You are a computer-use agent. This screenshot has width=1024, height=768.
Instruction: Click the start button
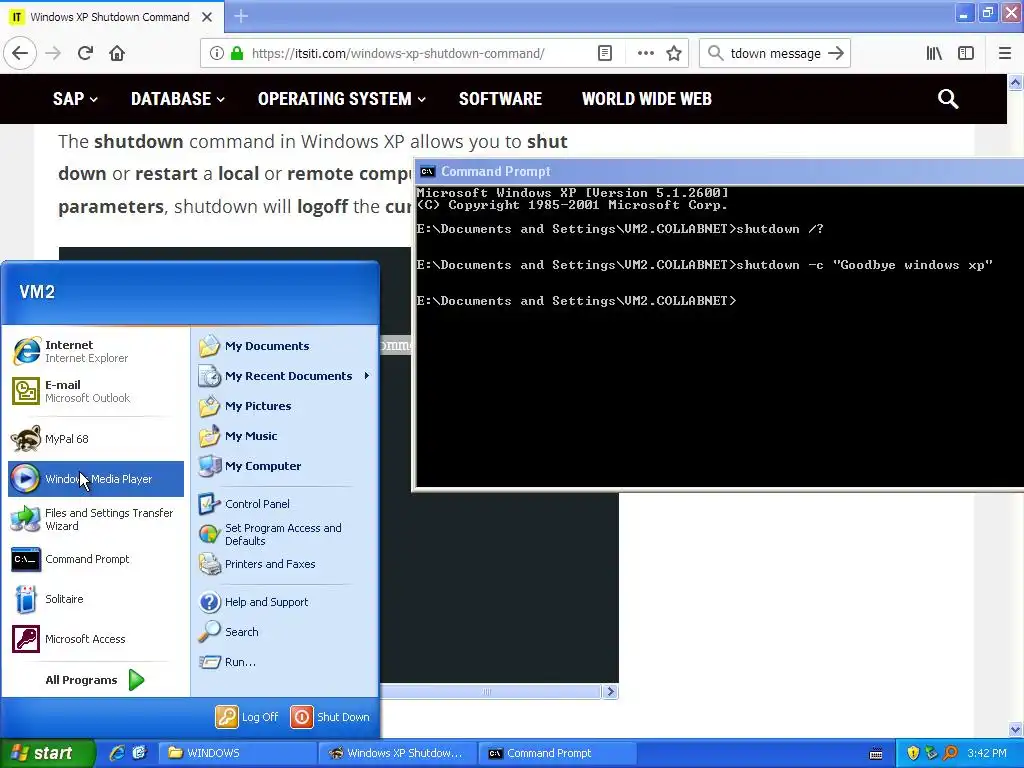tap(48, 753)
